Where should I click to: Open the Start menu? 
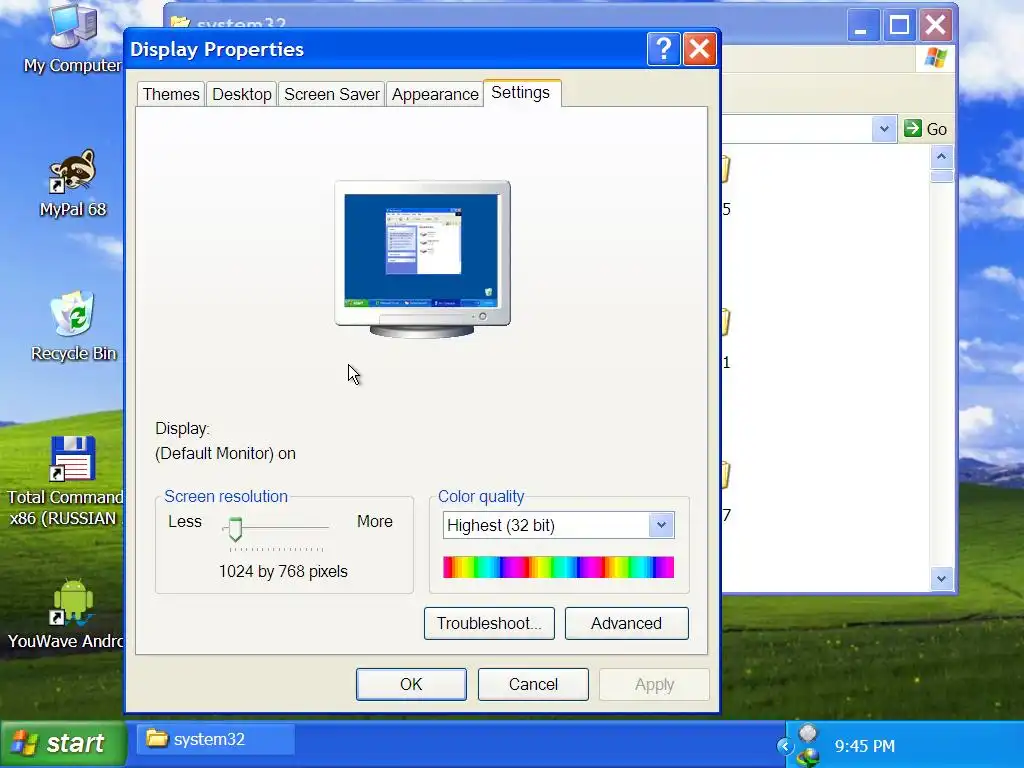point(63,743)
